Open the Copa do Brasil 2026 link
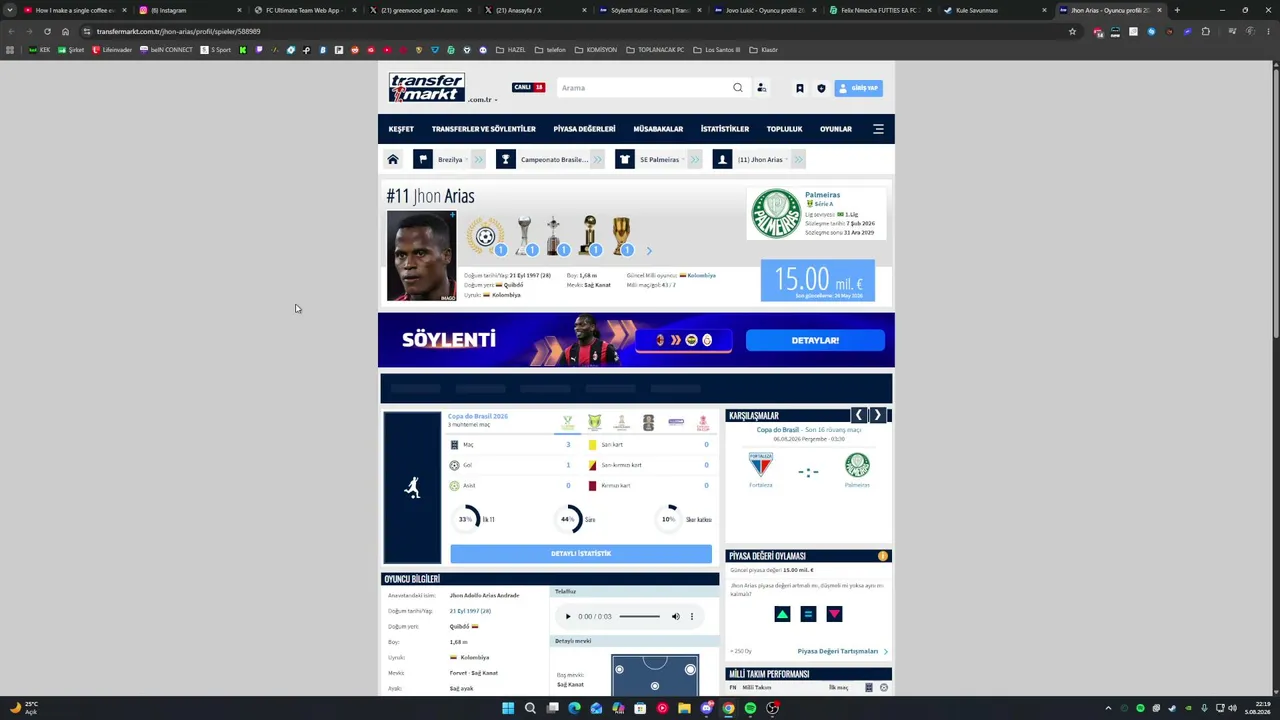The image size is (1280, 720). (478, 416)
